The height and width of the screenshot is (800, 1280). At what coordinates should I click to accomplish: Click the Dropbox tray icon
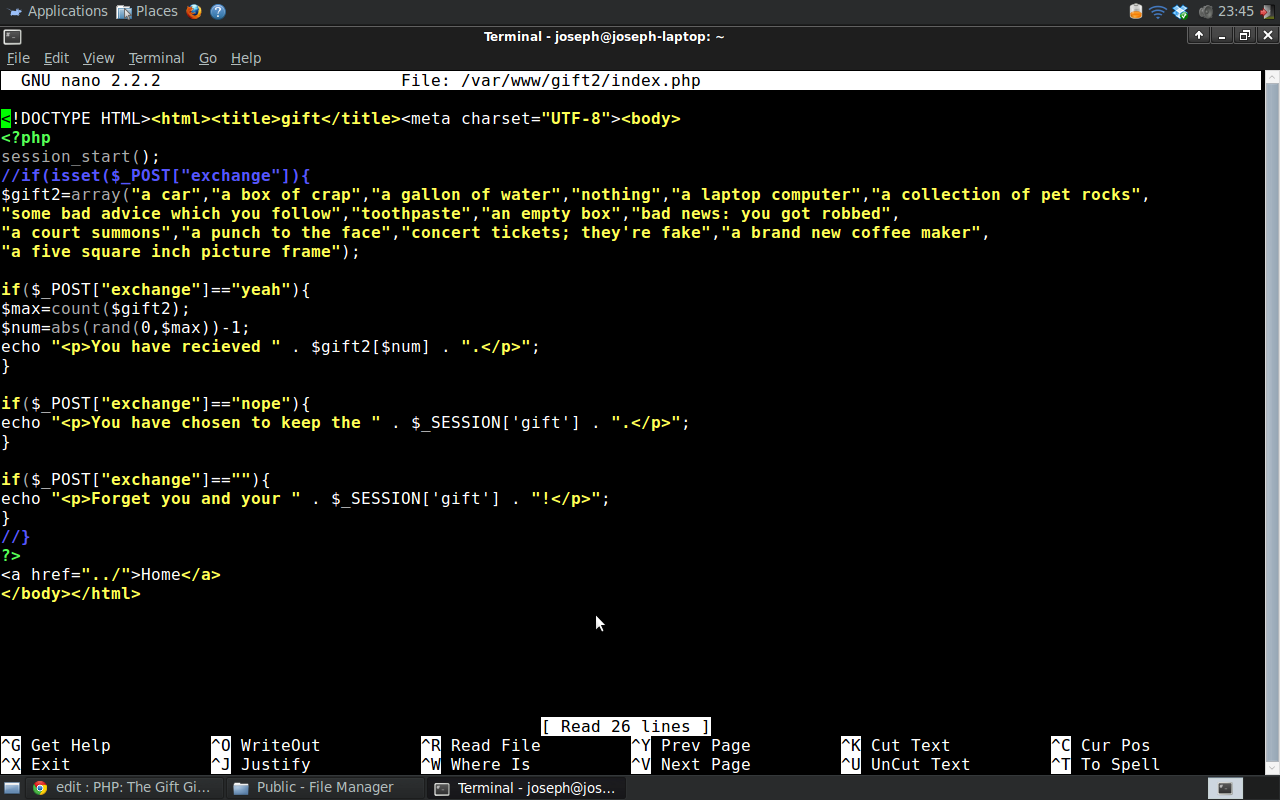[1180, 11]
